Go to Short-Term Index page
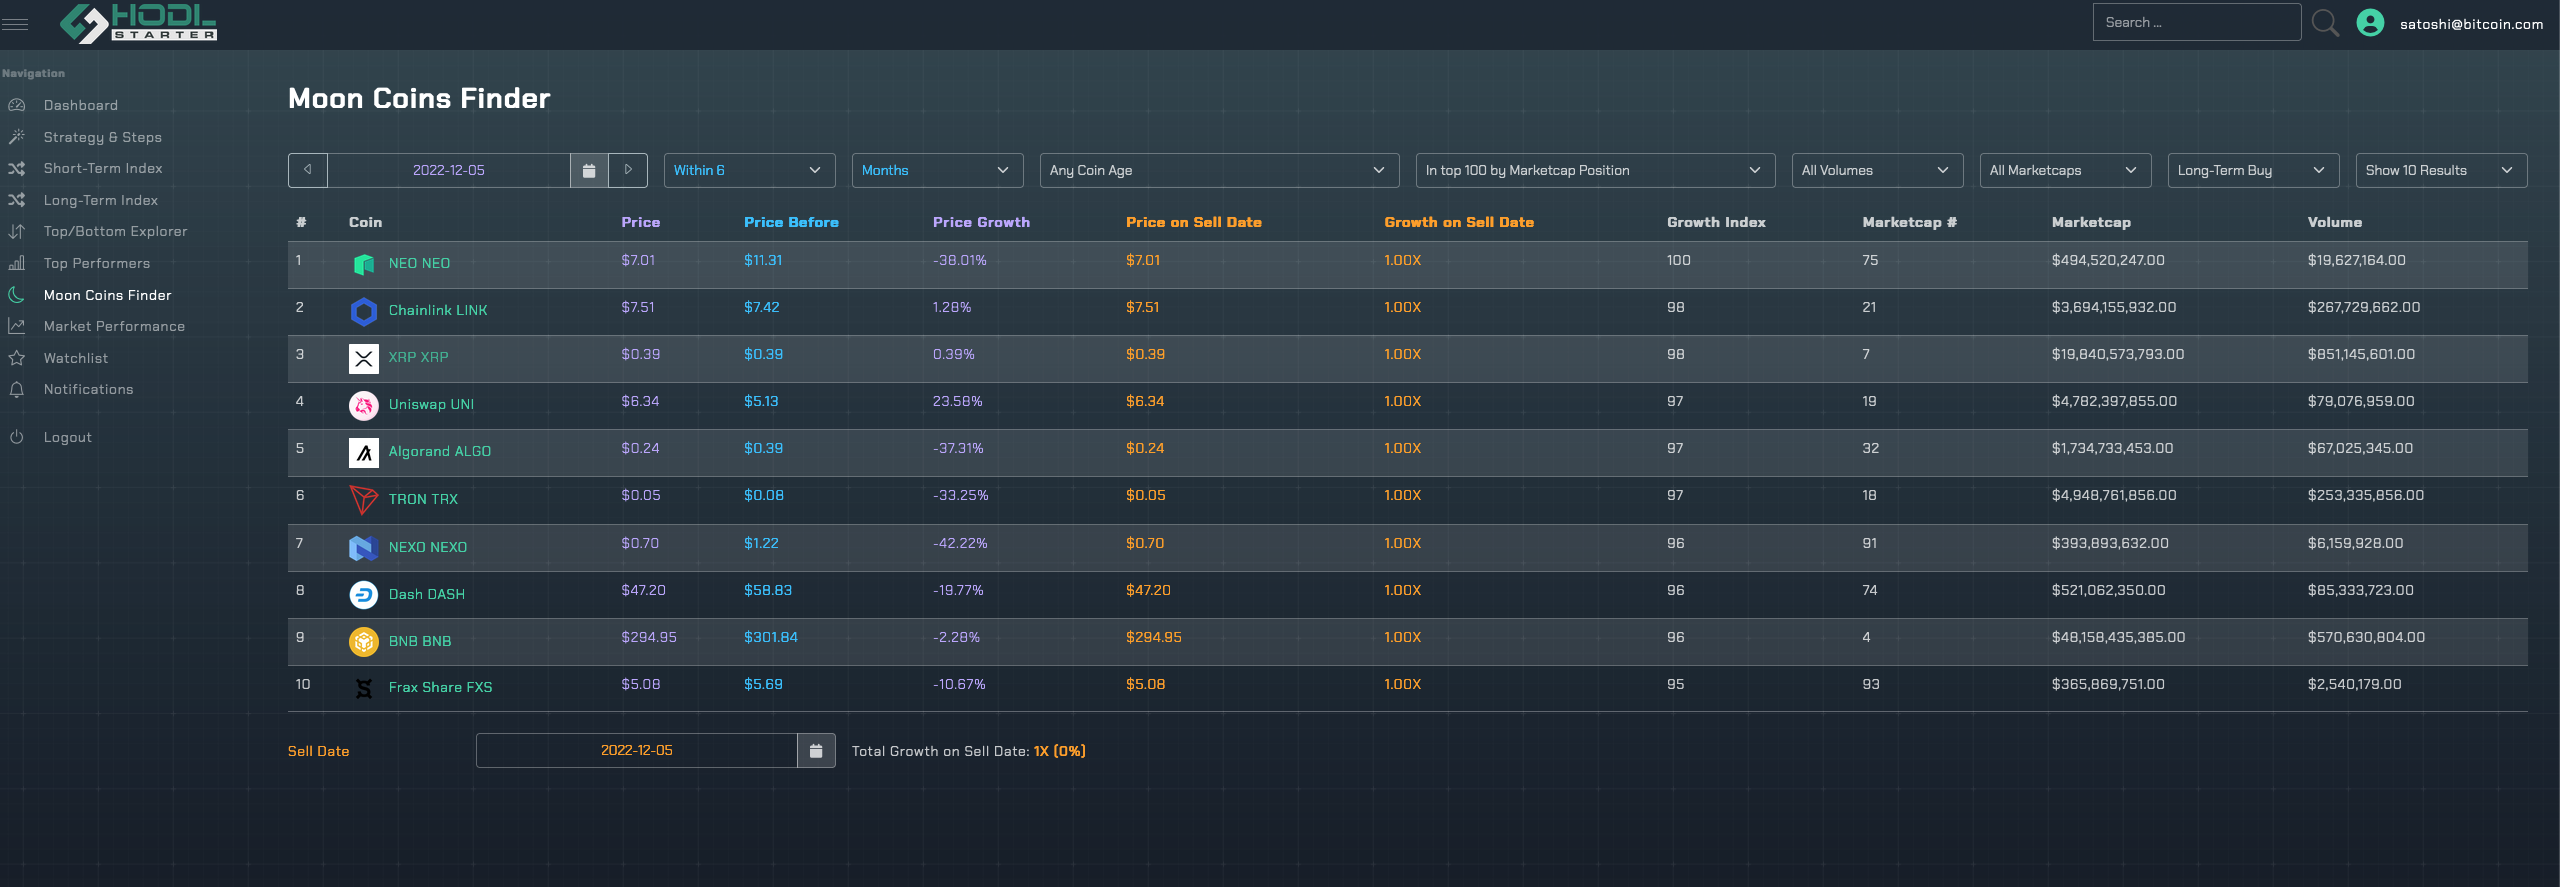 103,168
